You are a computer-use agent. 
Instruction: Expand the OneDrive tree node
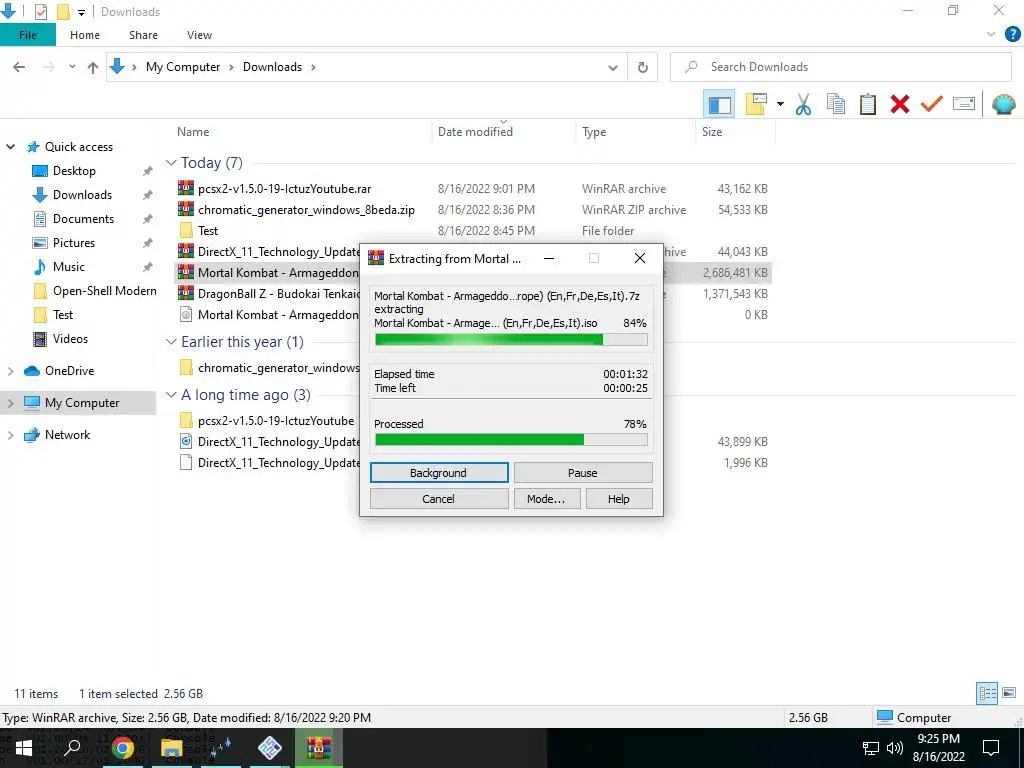coord(10,371)
